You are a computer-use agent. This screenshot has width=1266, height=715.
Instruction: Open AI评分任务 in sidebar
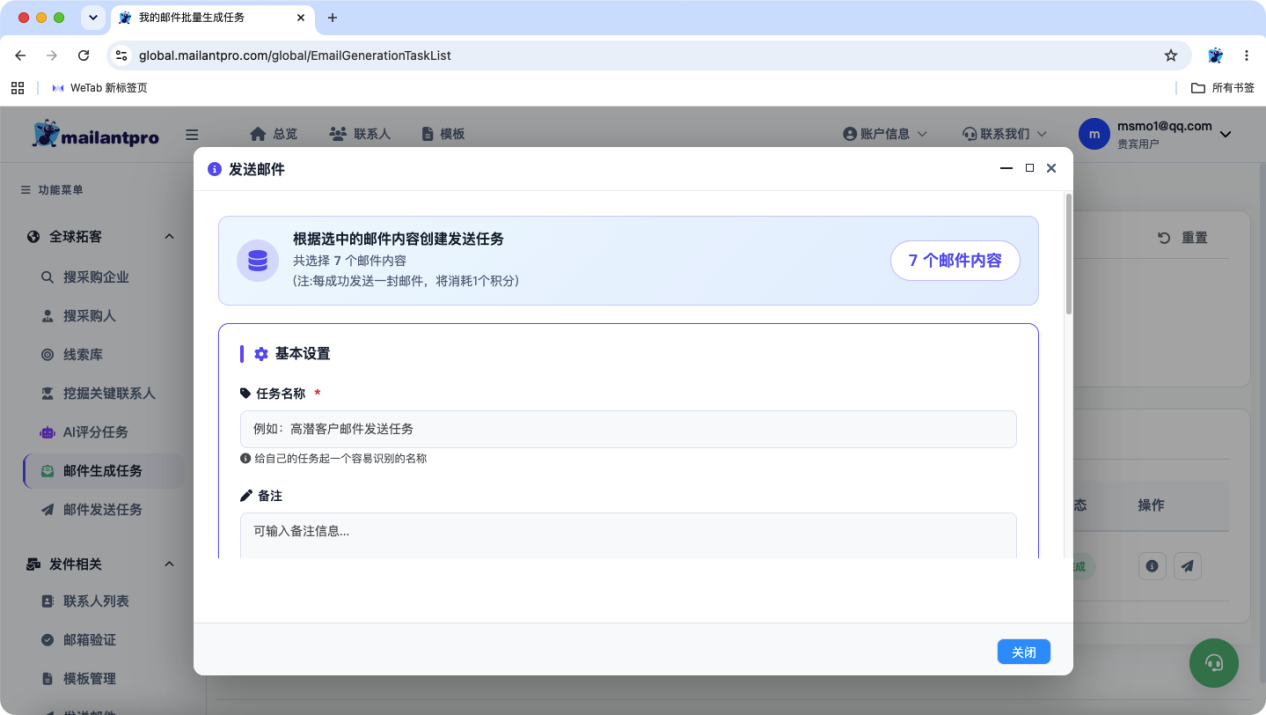(x=95, y=432)
